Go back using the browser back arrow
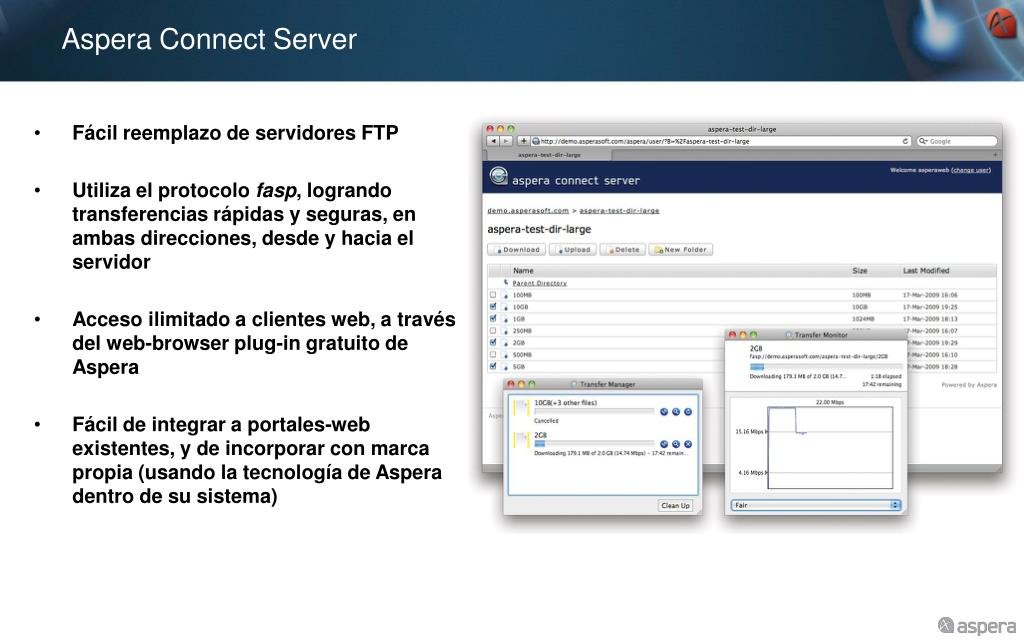The height and width of the screenshot is (640, 1024). [x=494, y=141]
